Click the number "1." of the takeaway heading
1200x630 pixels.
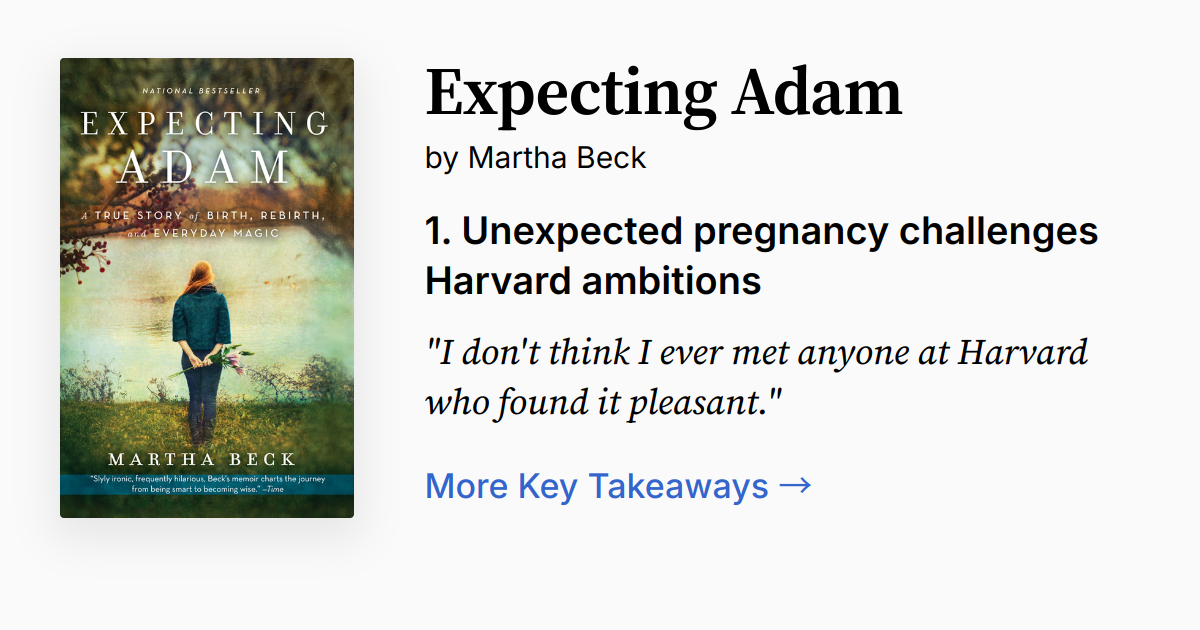(x=438, y=232)
